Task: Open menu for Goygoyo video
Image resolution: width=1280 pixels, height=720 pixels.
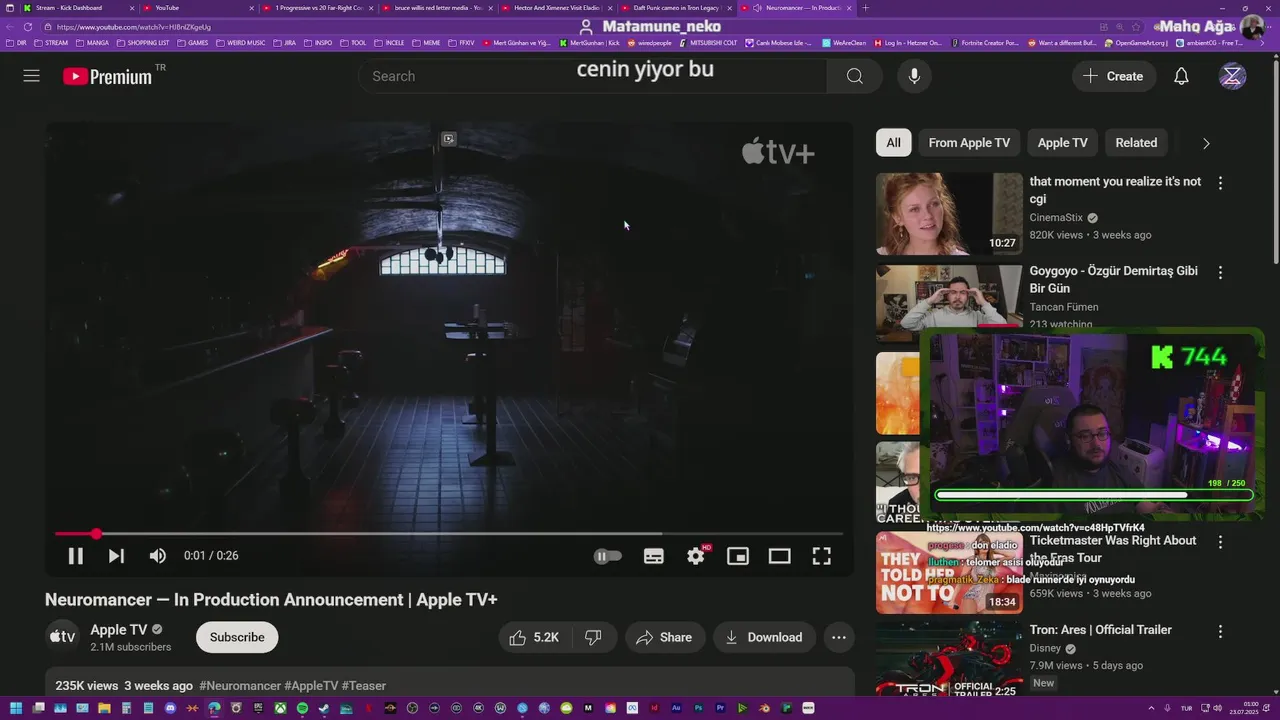Action: (1220, 272)
